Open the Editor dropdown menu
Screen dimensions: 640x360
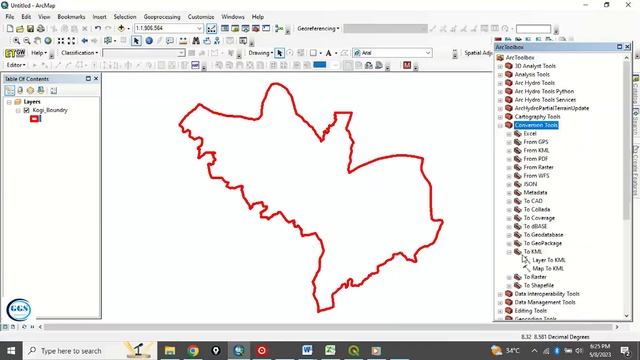click(x=16, y=65)
